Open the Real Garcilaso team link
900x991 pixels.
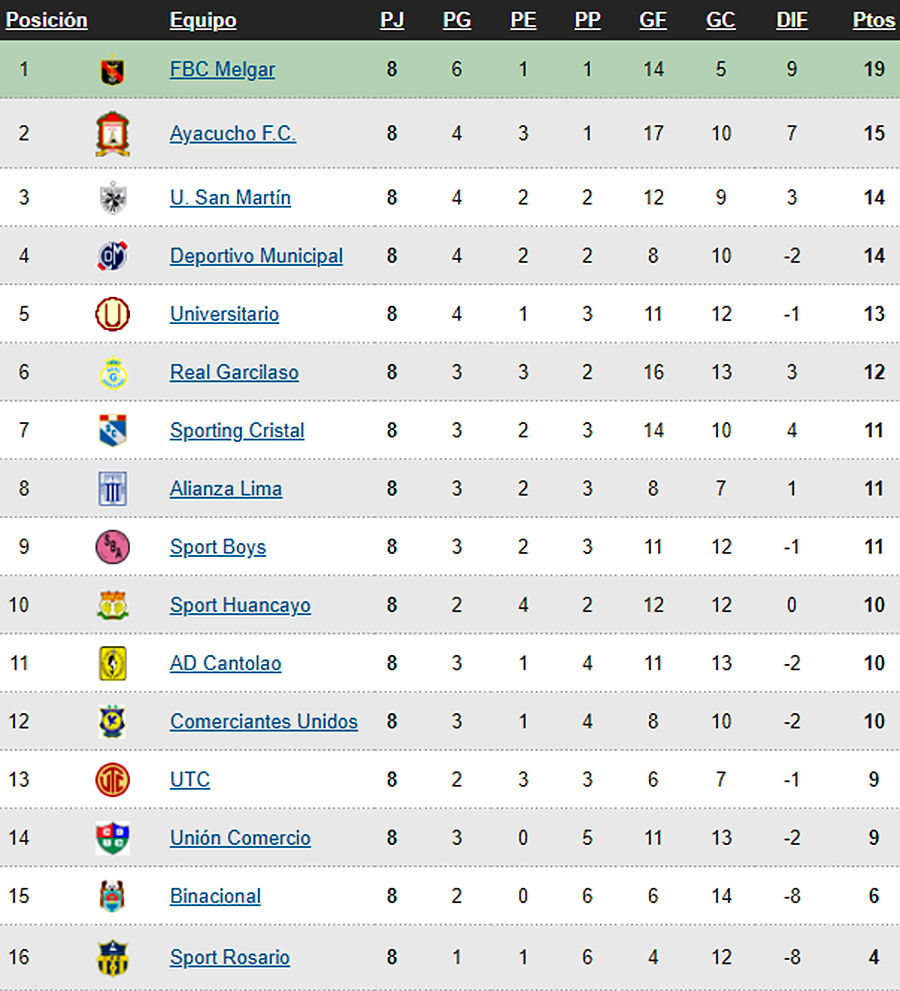click(x=234, y=372)
